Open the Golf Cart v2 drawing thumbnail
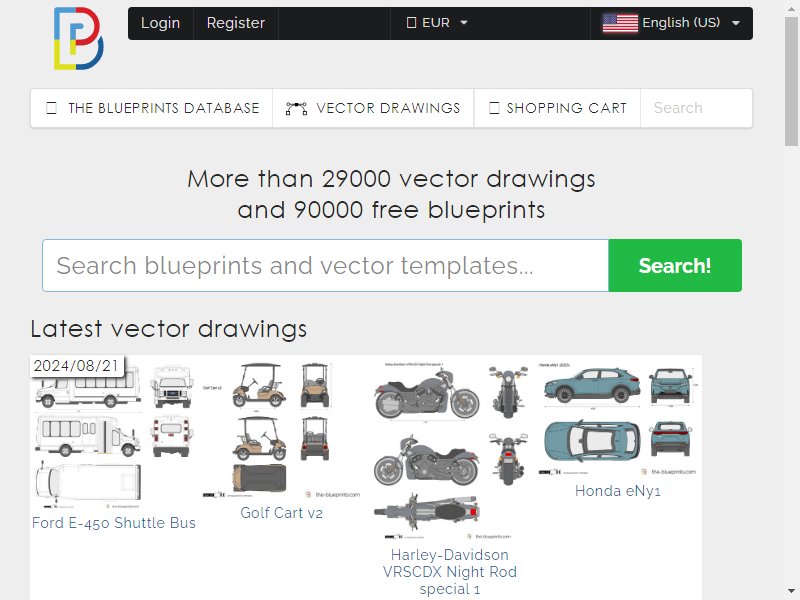Image resolution: width=800 pixels, height=600 pixels. pyautogui.click(x=282, y=429)
